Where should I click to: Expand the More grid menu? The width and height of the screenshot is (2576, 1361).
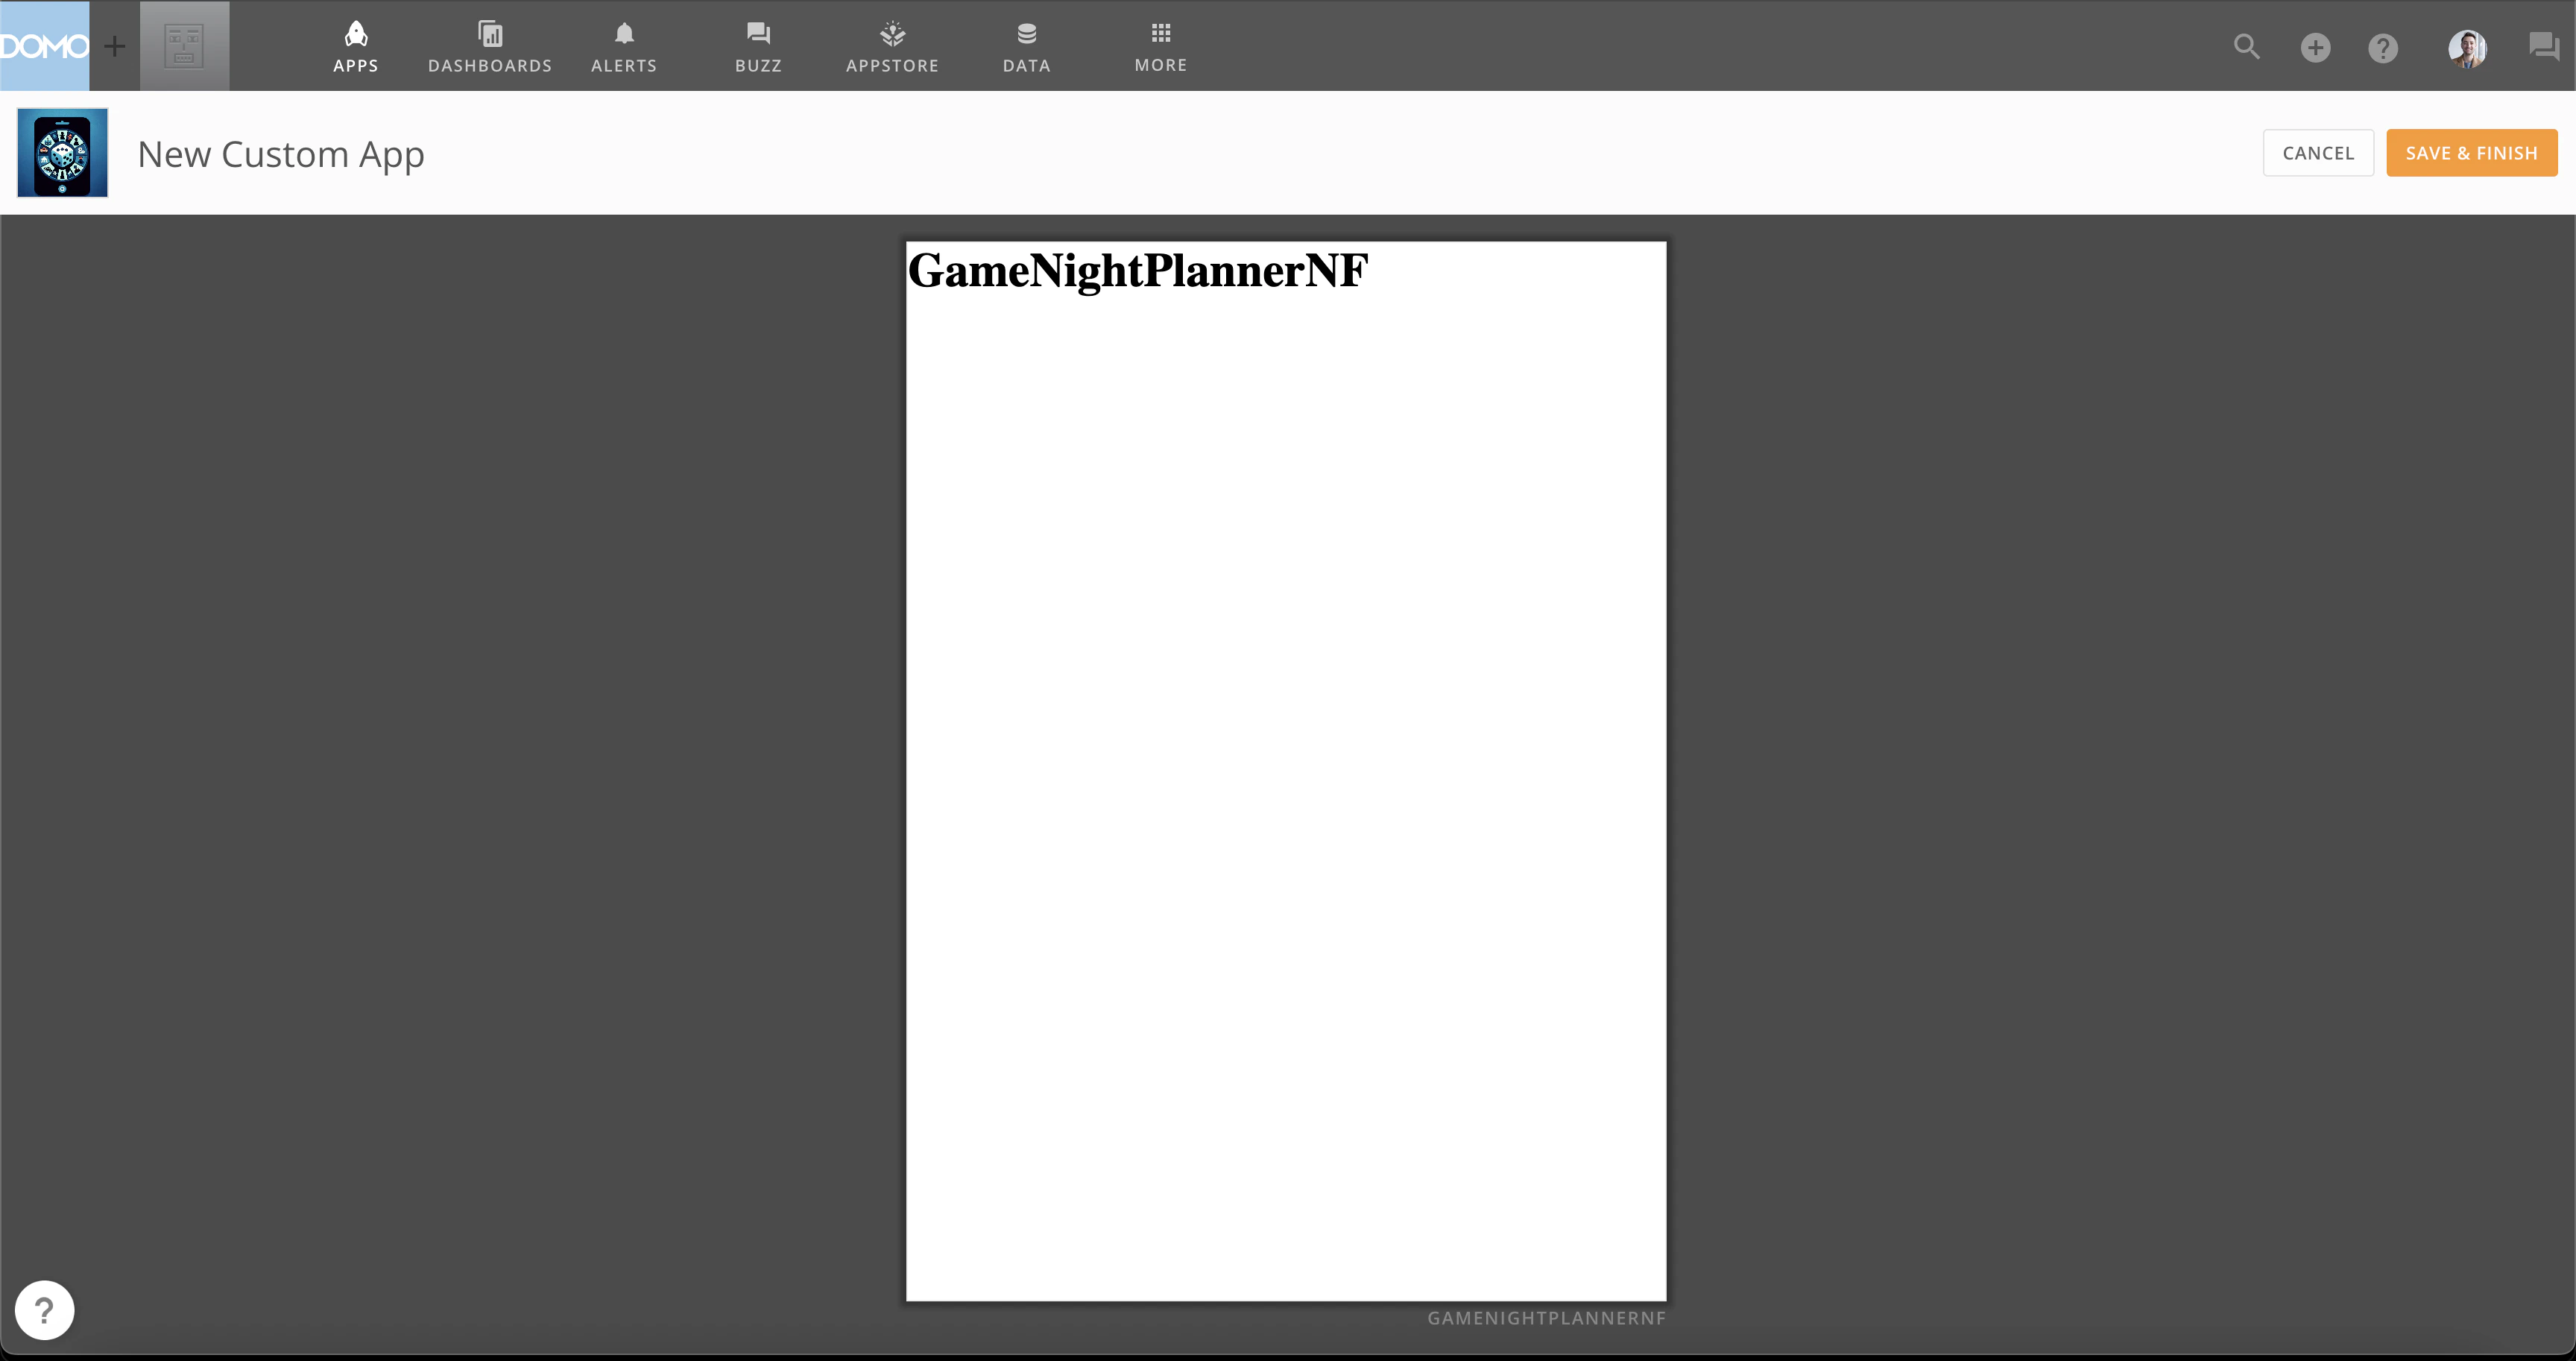pyautogui.click(x=1160, y=47)
